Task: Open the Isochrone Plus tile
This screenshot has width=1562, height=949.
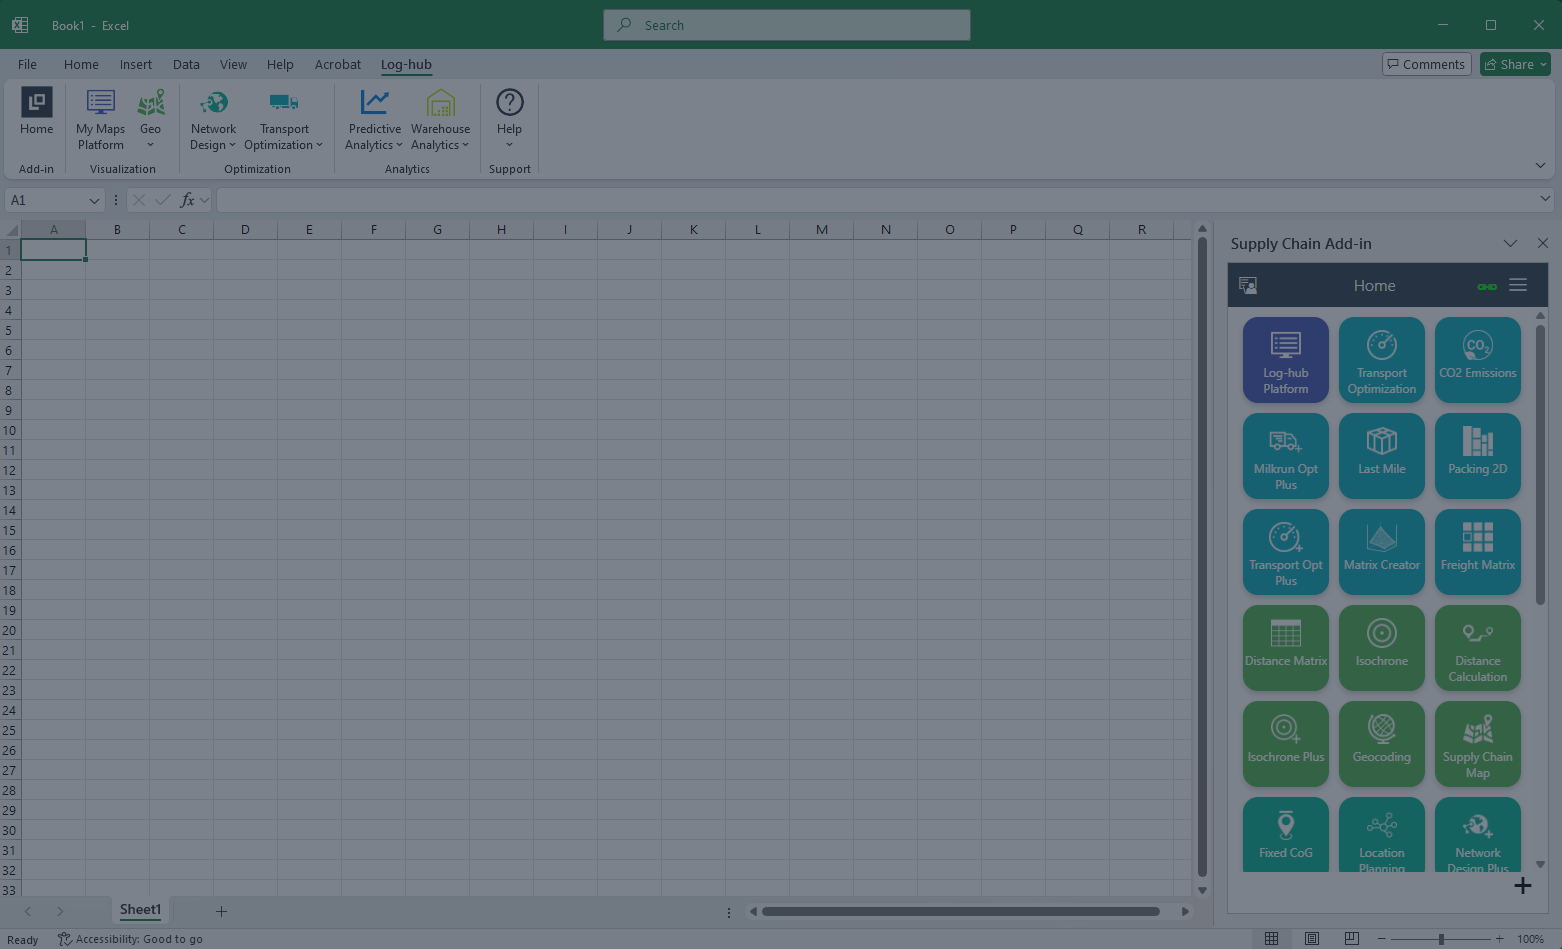Action: [1286, 744]
